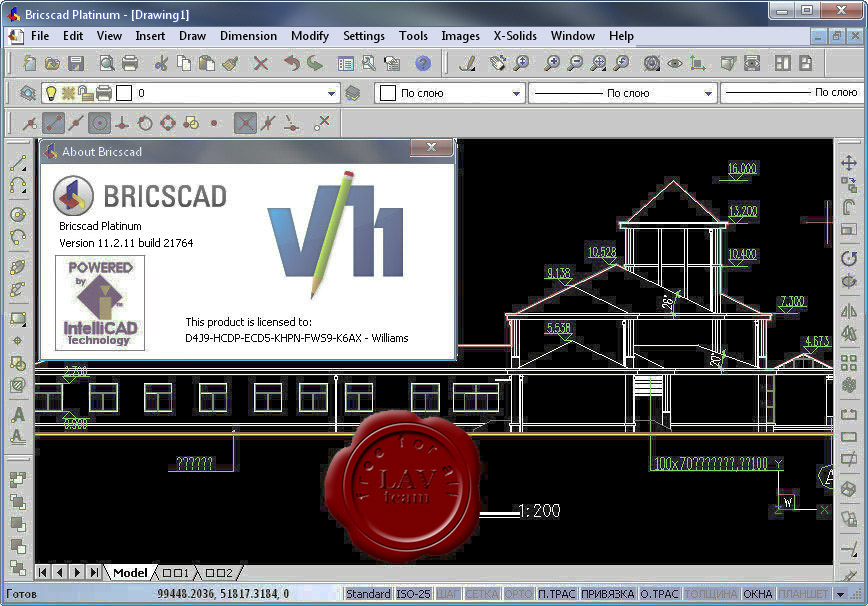Click the New drawing icon
868x606 pixels.
point(29,63)
